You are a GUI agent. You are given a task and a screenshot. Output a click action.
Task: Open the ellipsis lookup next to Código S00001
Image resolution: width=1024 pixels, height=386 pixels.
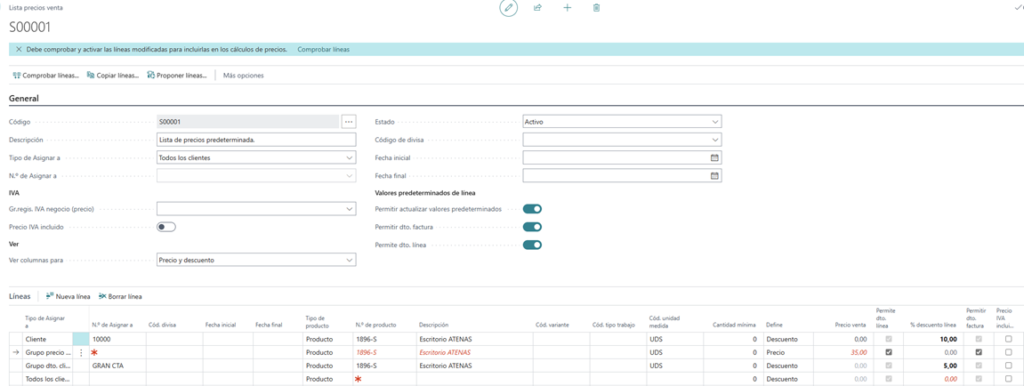point(349,121)
